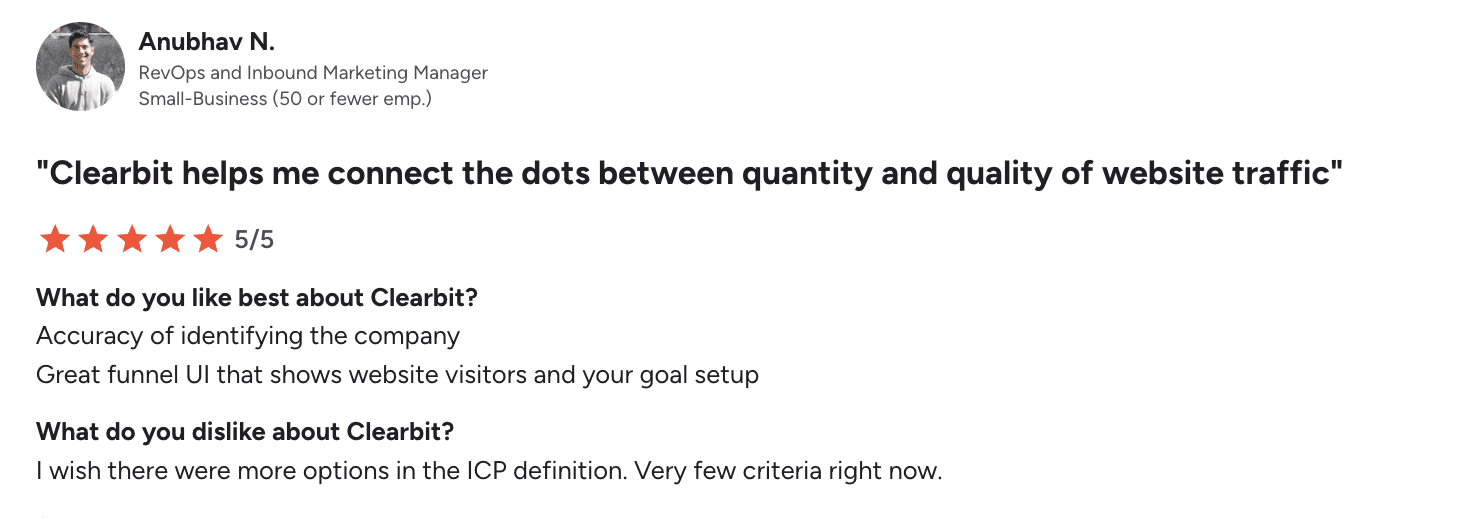Viewport: 1462px width, 518px height.
Task: Click the third rating star
Action: click(x=130, y=240)
